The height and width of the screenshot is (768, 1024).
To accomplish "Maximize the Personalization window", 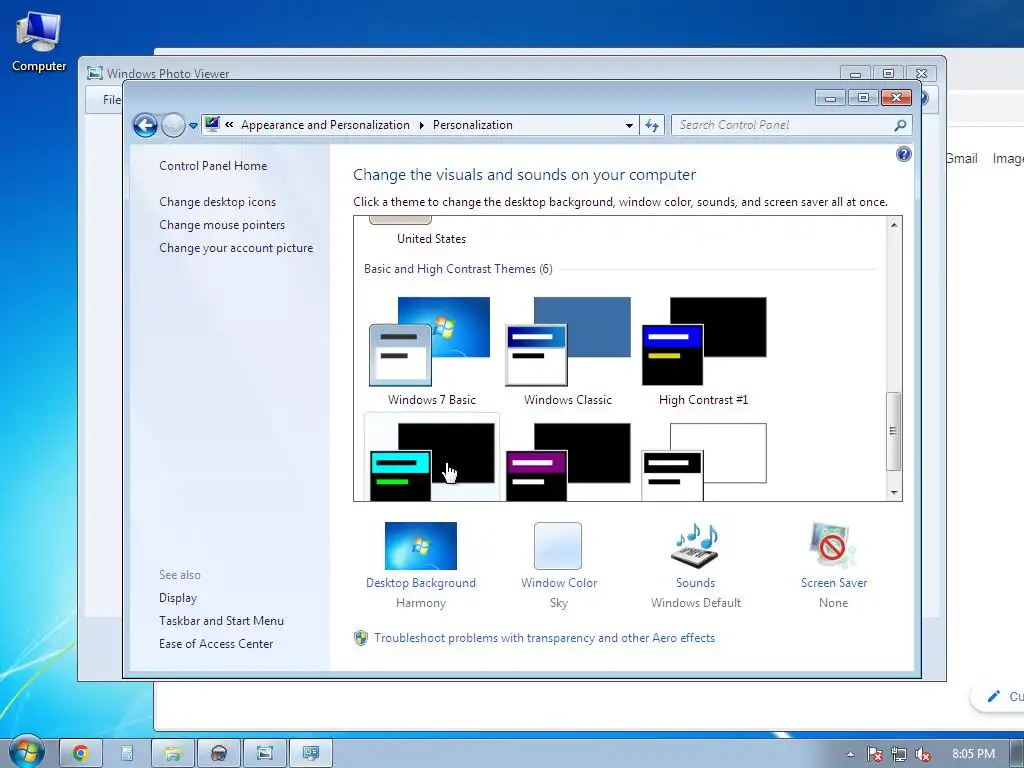I will (863, 98).
